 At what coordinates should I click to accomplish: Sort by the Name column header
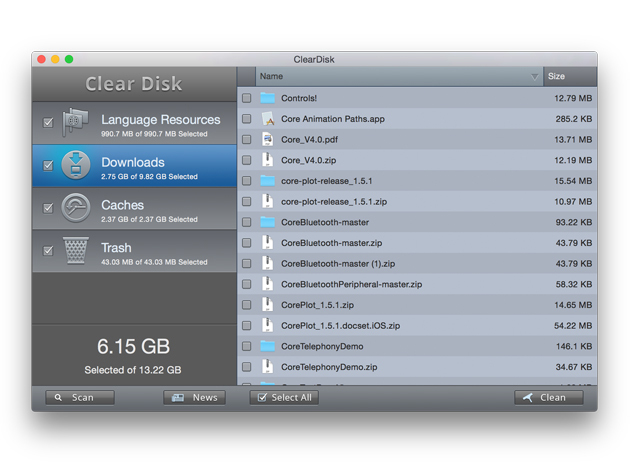click(399, 76)
